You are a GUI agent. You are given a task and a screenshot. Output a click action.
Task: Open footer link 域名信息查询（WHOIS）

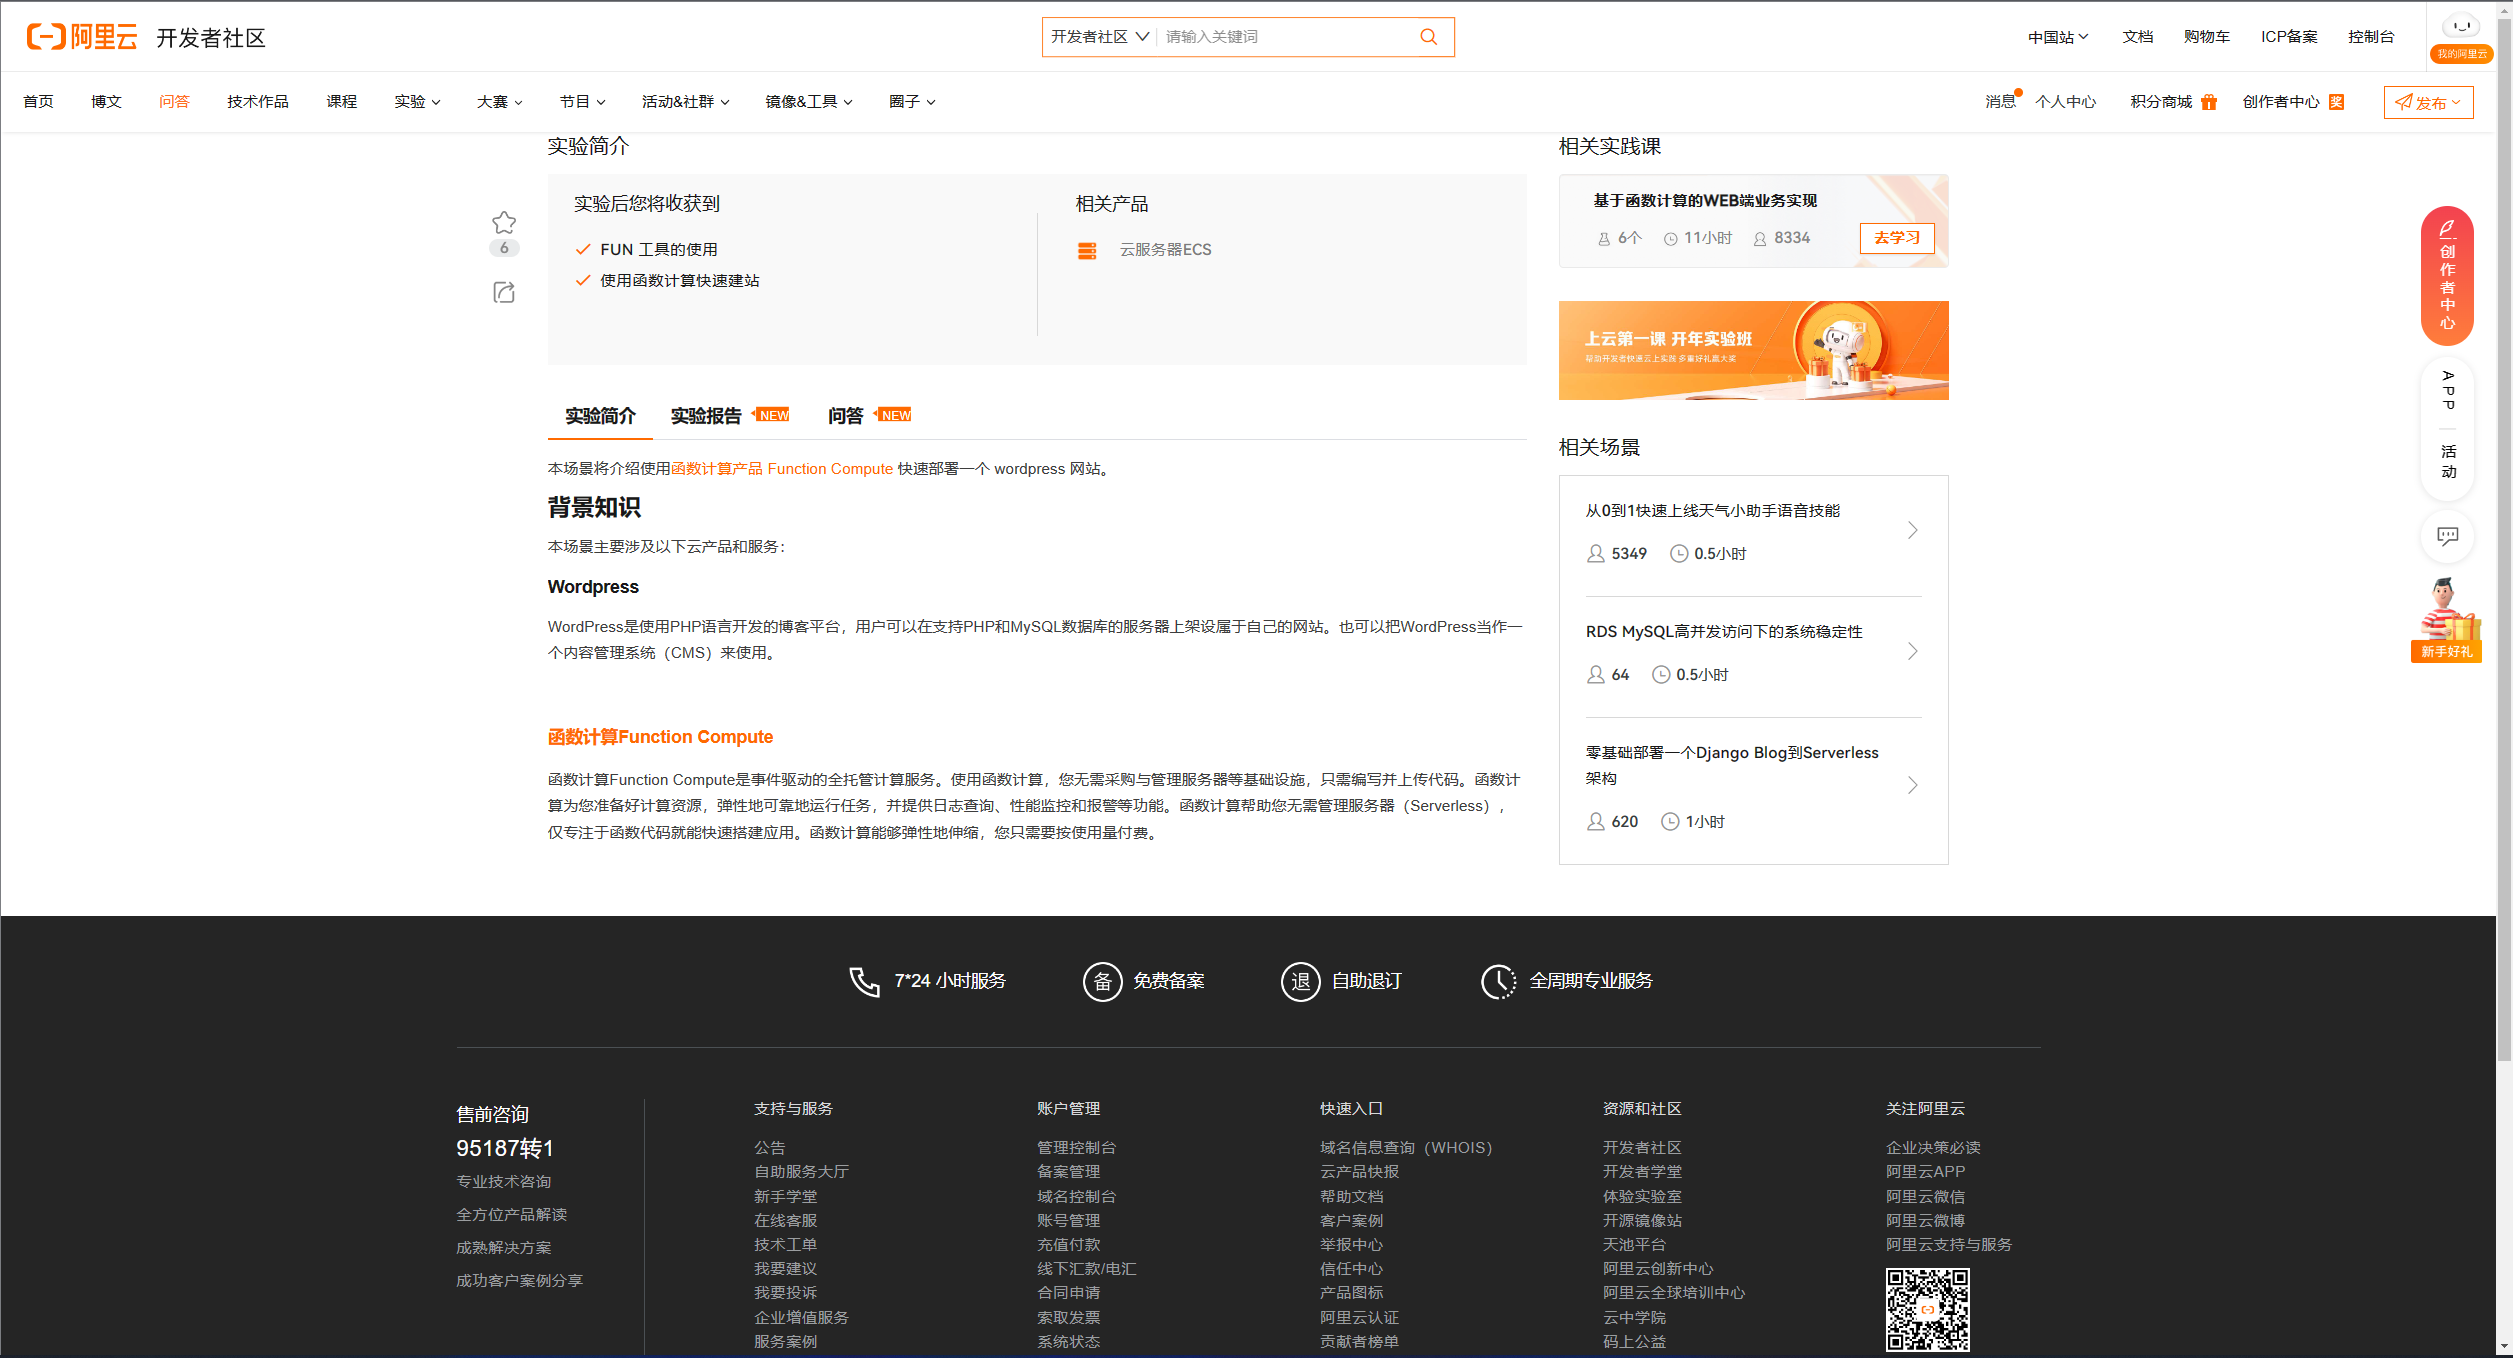(x=1406, y=1148)
